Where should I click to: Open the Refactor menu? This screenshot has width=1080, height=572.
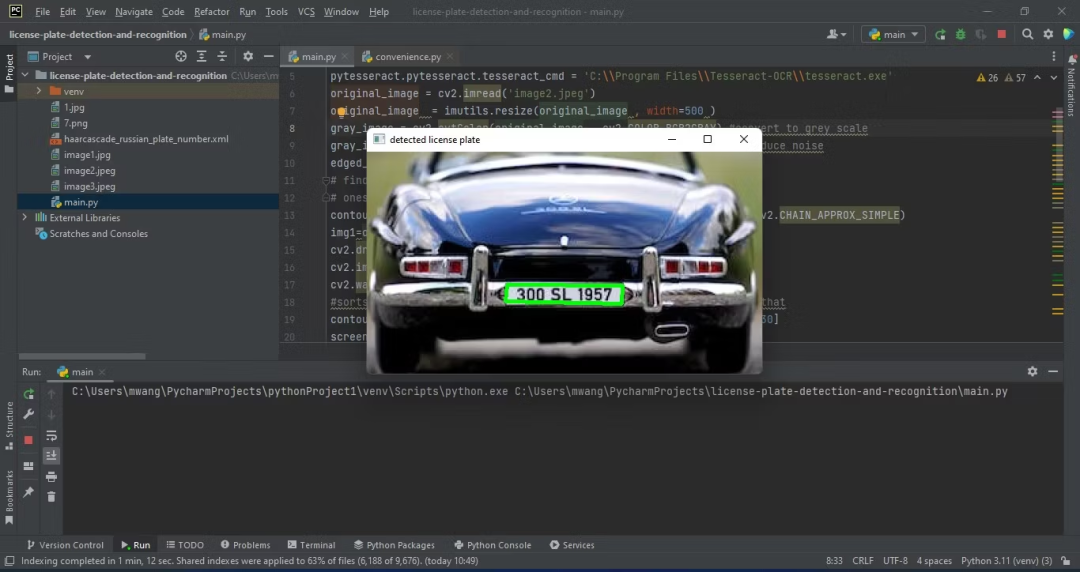[x=211, y=12]
